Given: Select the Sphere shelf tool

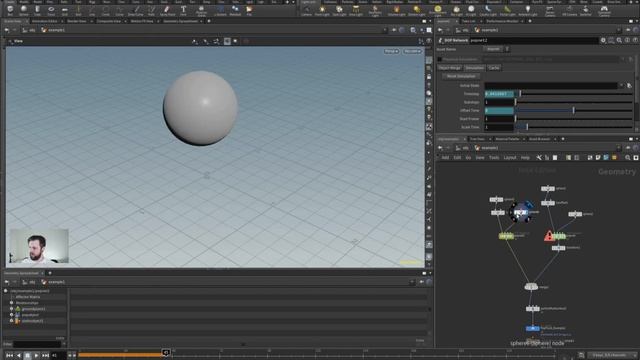Looking at the screenshot, I should (x=24, y=10).
